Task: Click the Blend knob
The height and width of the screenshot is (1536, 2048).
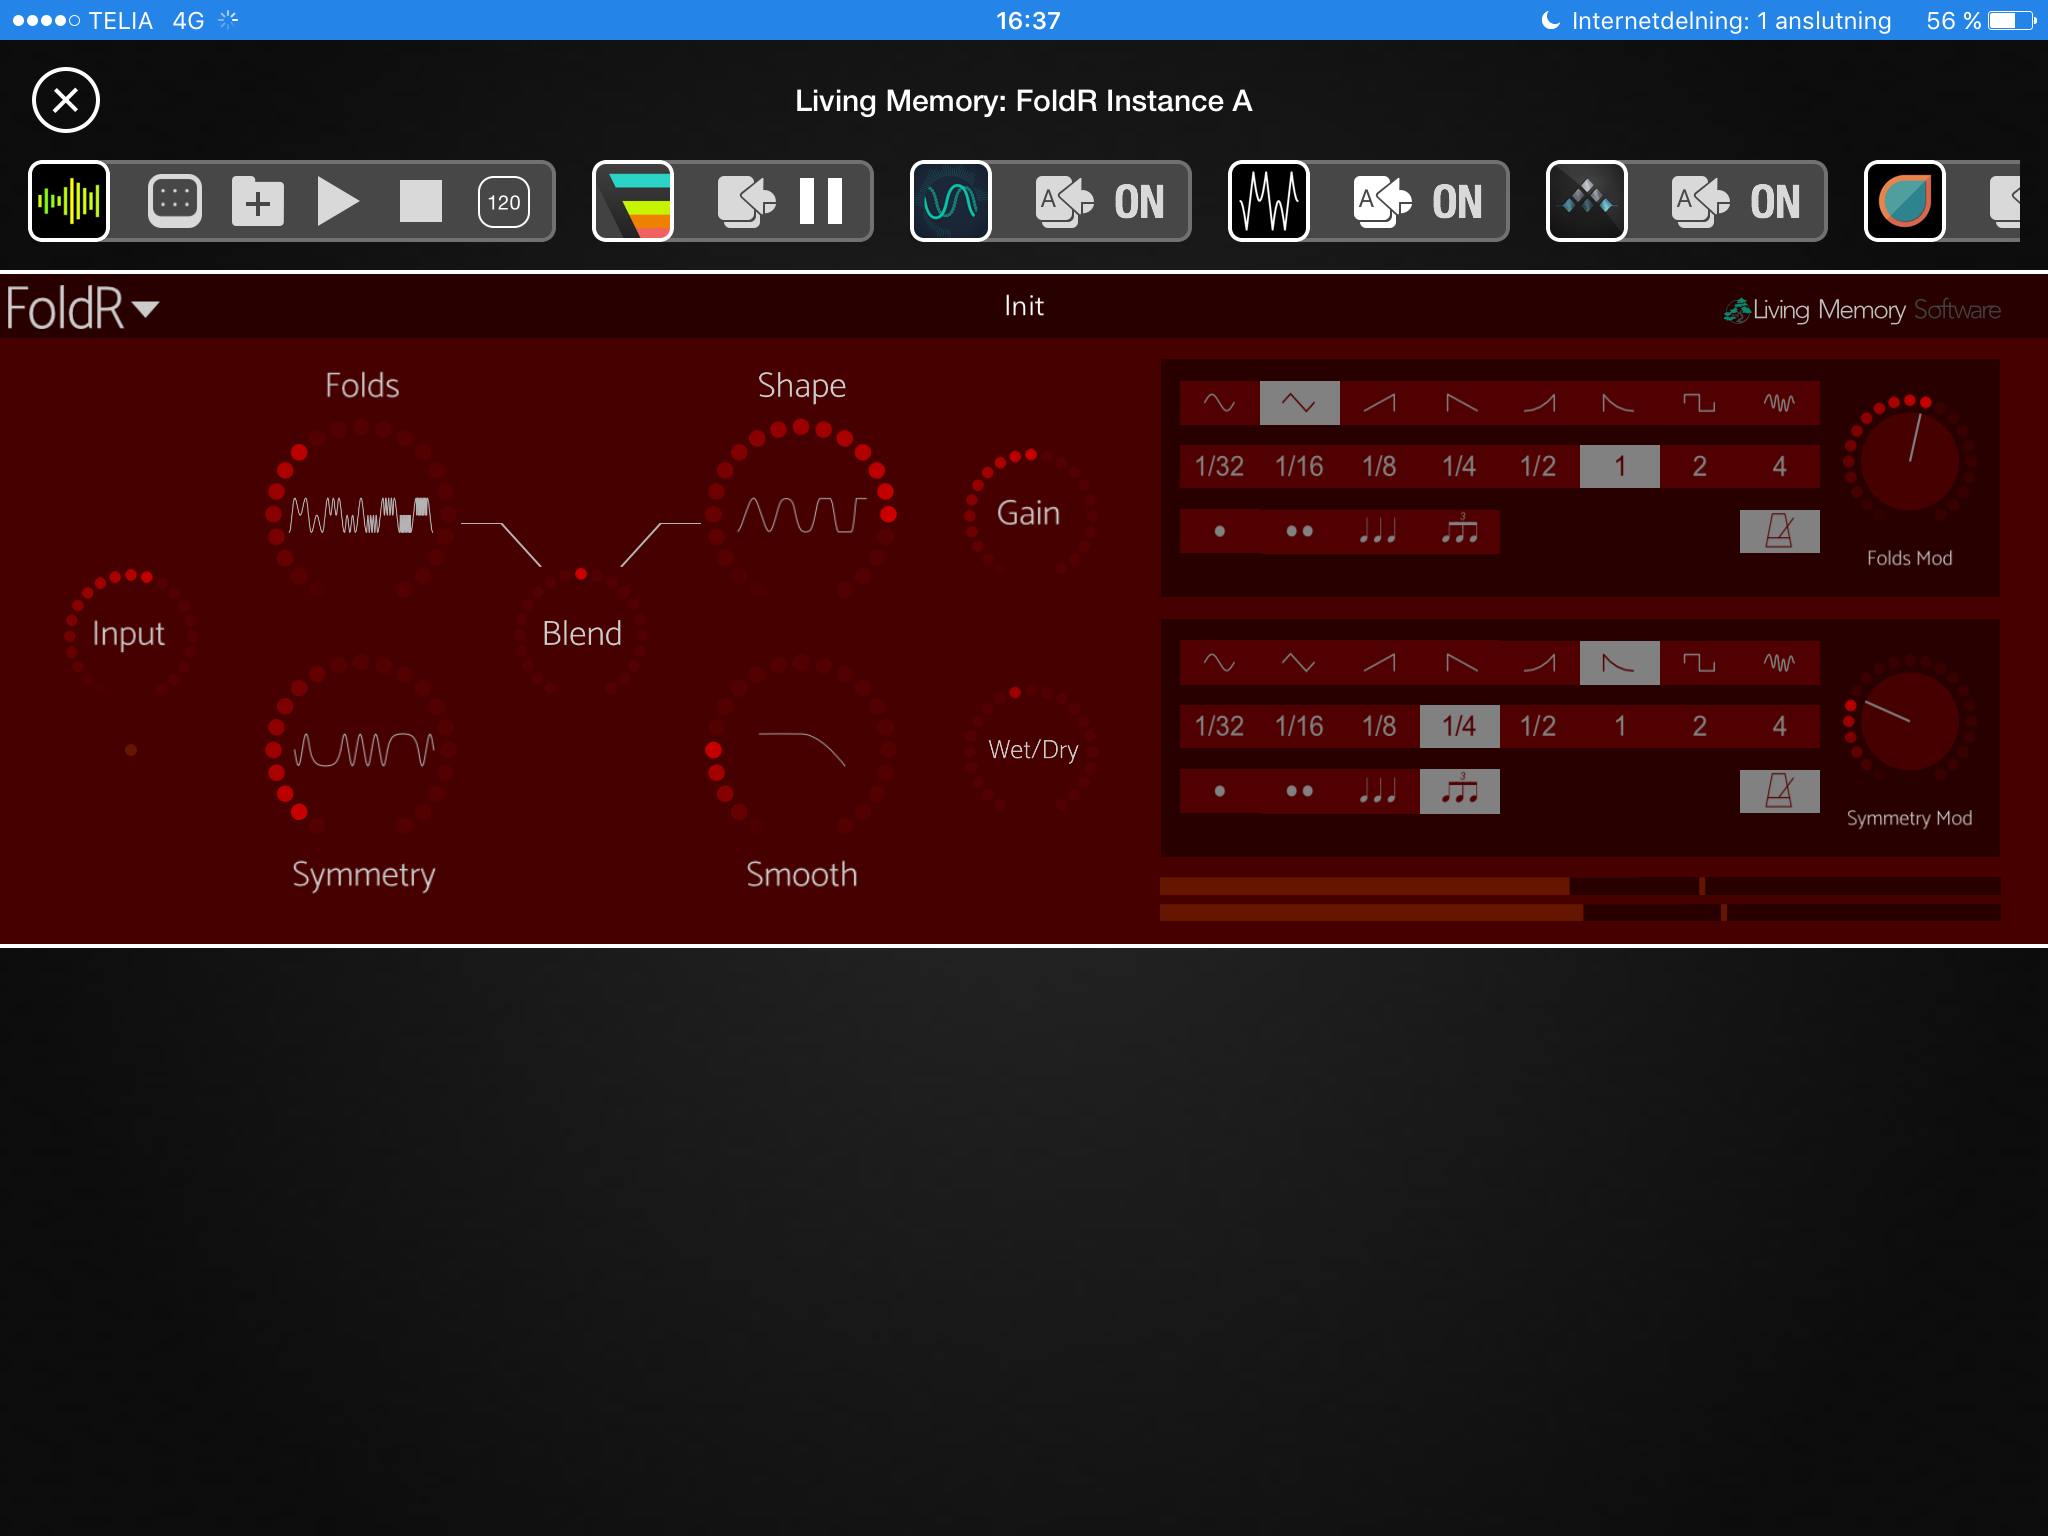Action: [x=581, y=633]
